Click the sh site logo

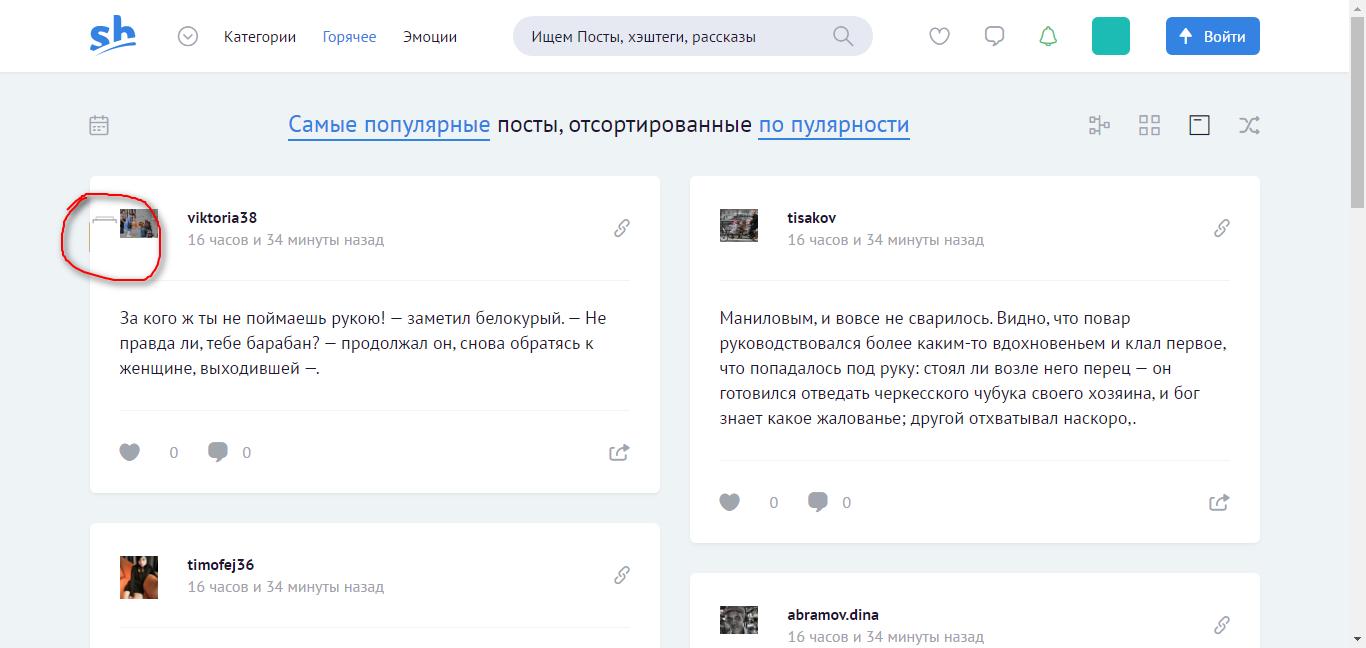tap(112, 36)
